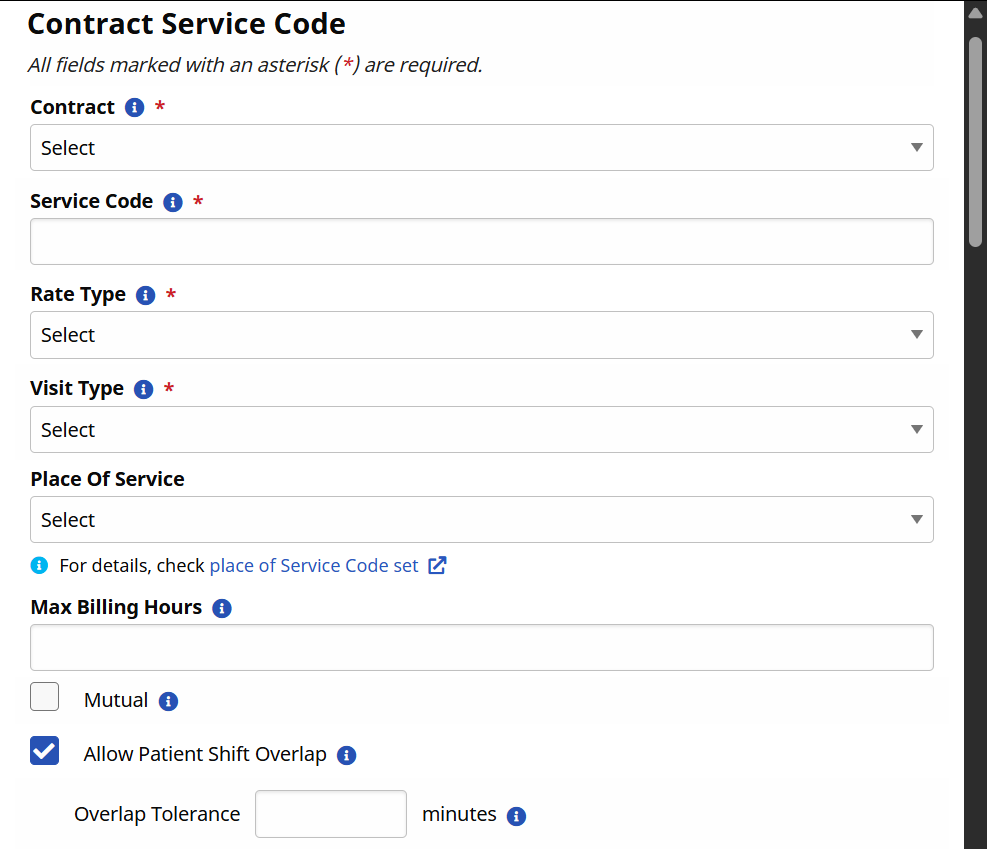Click the Max Billing Hours info icon
Image resolution: width=987 pixels, height=849 pixels.
coord(222,608)
